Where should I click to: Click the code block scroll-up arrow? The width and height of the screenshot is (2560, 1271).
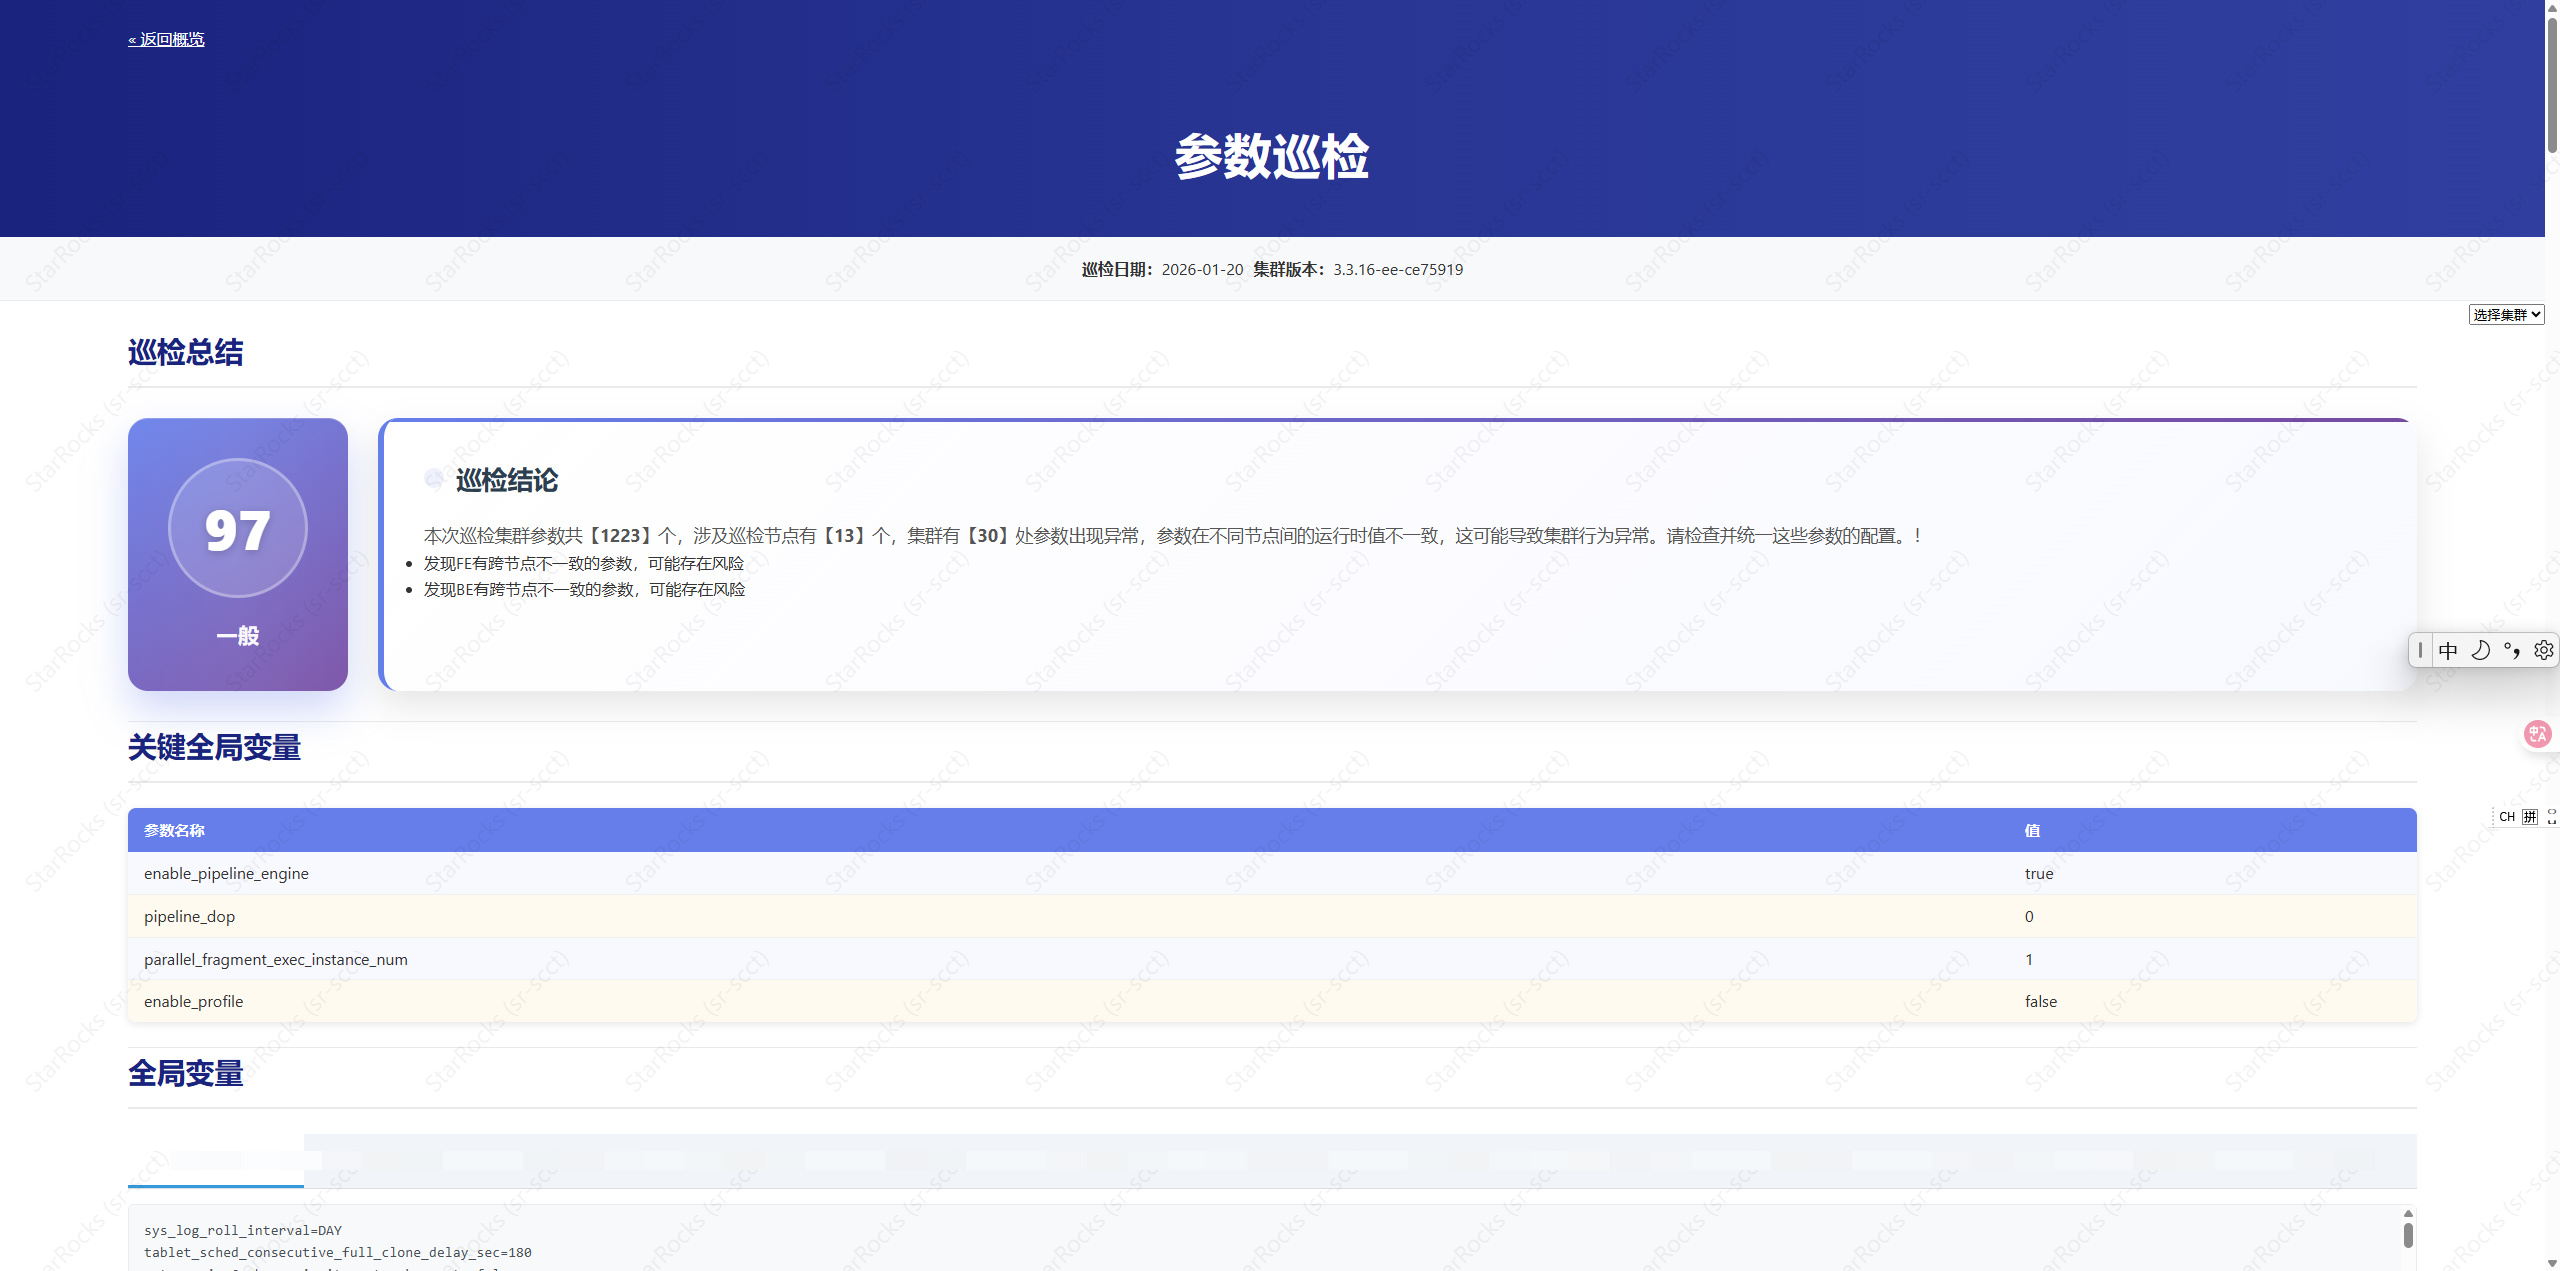point(2408,1214)
